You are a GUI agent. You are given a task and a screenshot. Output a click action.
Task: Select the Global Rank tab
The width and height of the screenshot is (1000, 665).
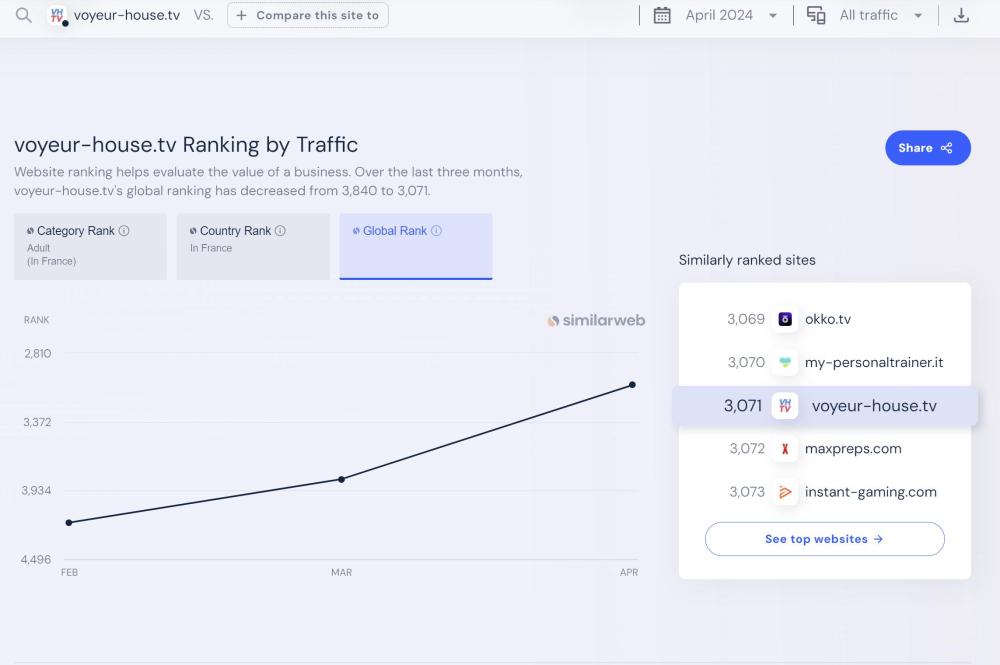[415, 246]
